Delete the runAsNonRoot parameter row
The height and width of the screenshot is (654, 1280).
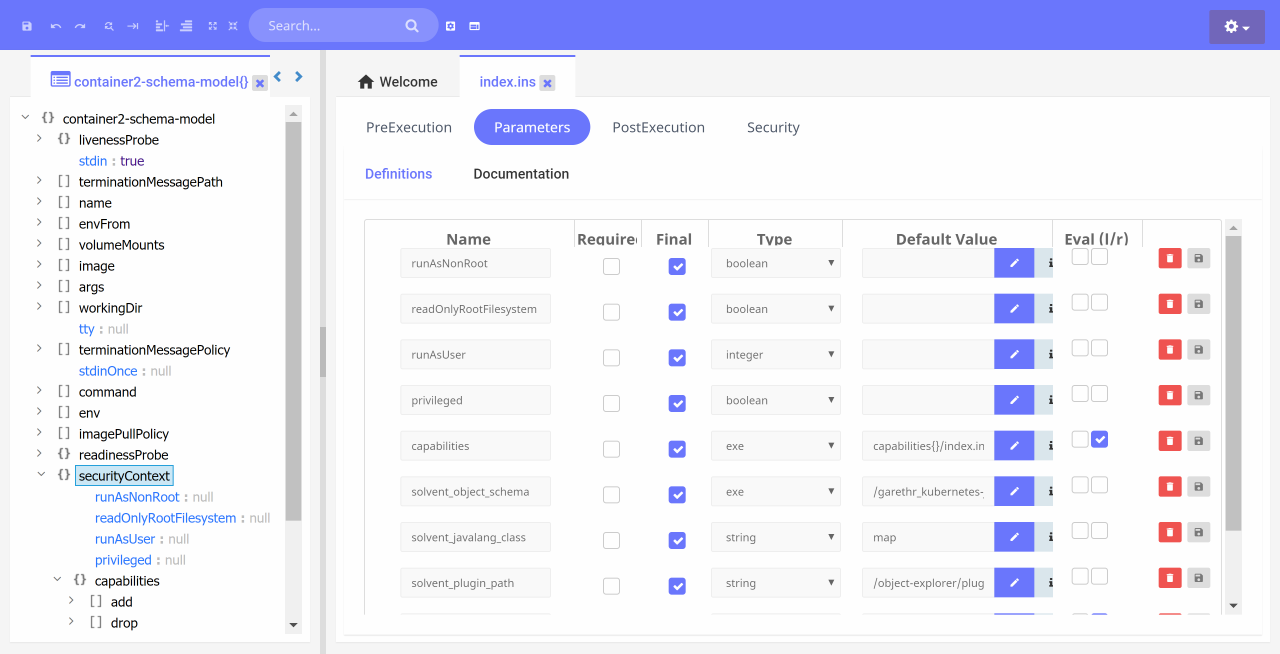1169,258
